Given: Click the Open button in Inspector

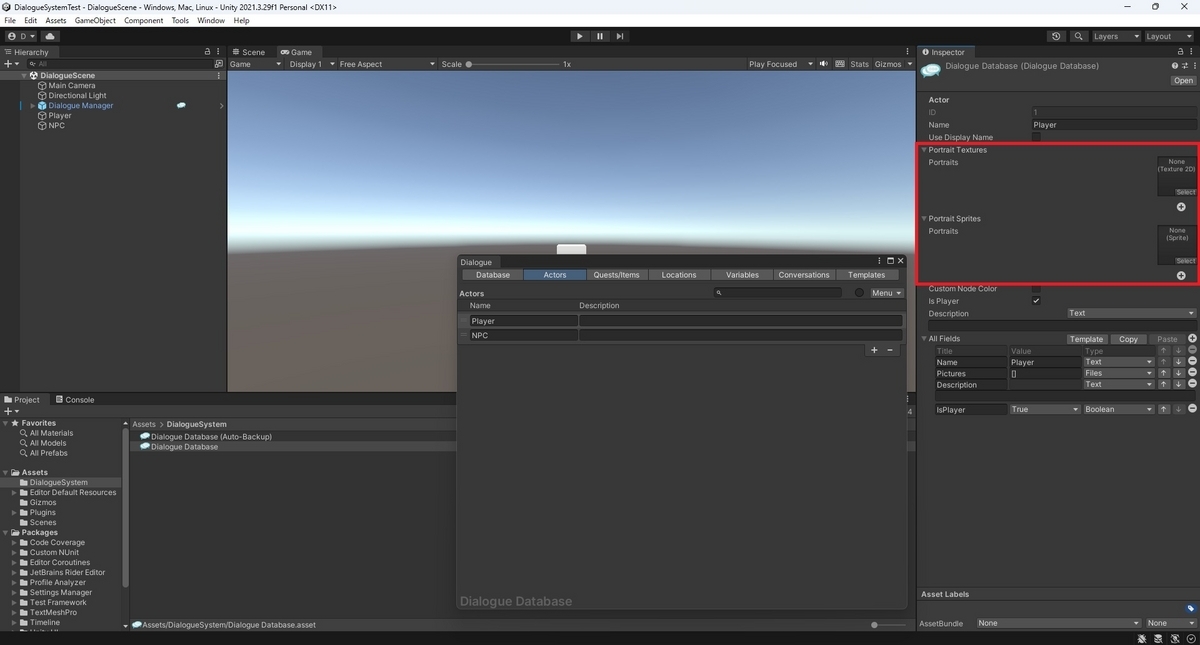Looking at the screenshot, I should [1183, 81].
